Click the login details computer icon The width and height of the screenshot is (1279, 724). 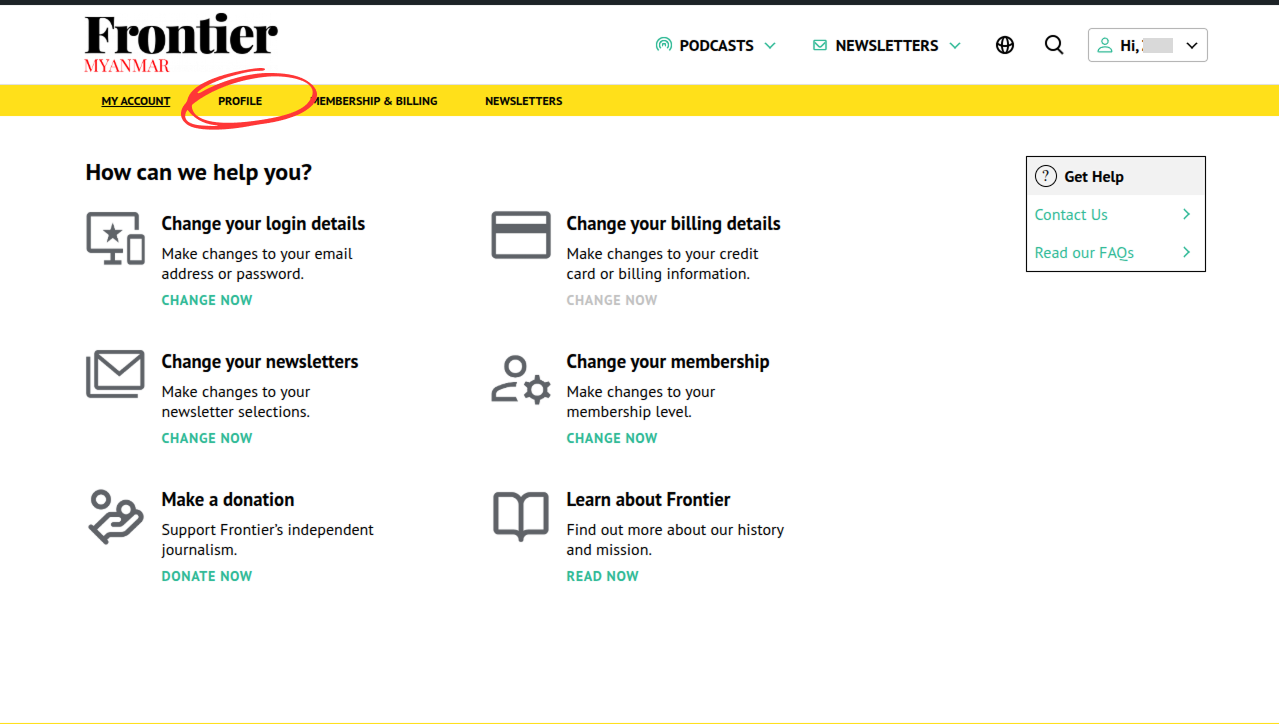point(115,238)
